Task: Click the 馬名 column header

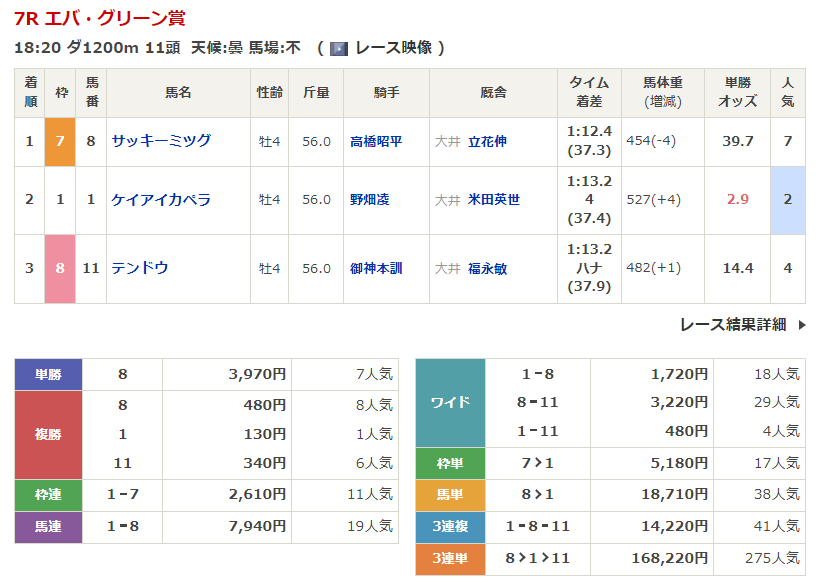Action: (178, 93)
